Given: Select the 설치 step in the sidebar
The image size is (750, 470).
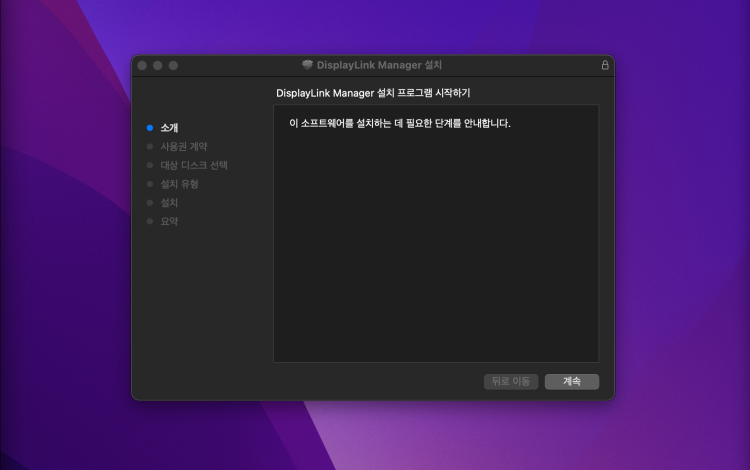Looking at the screenshot, I should click(169, 202).
